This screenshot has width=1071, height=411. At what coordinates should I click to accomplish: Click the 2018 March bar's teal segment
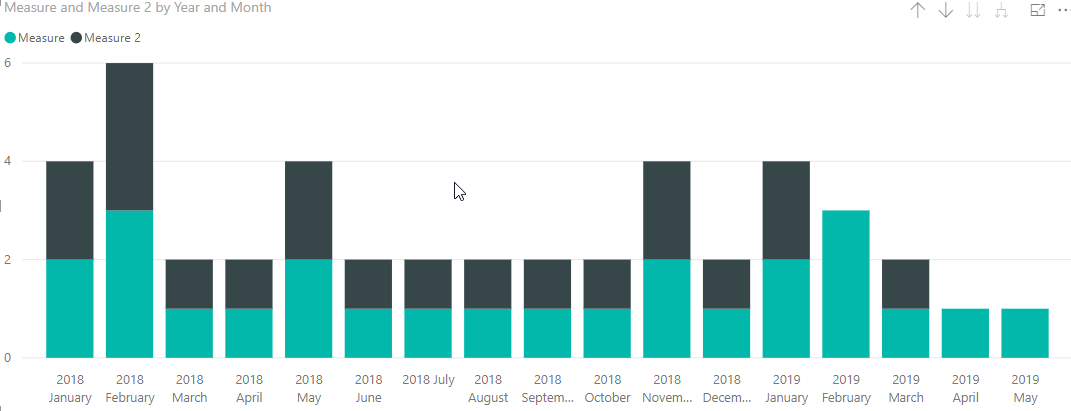[x=189, y=333]
